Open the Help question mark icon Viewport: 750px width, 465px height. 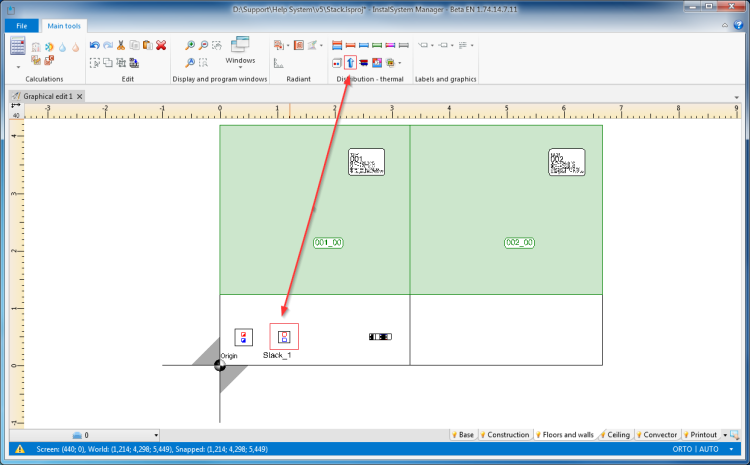tap(739, 25)
